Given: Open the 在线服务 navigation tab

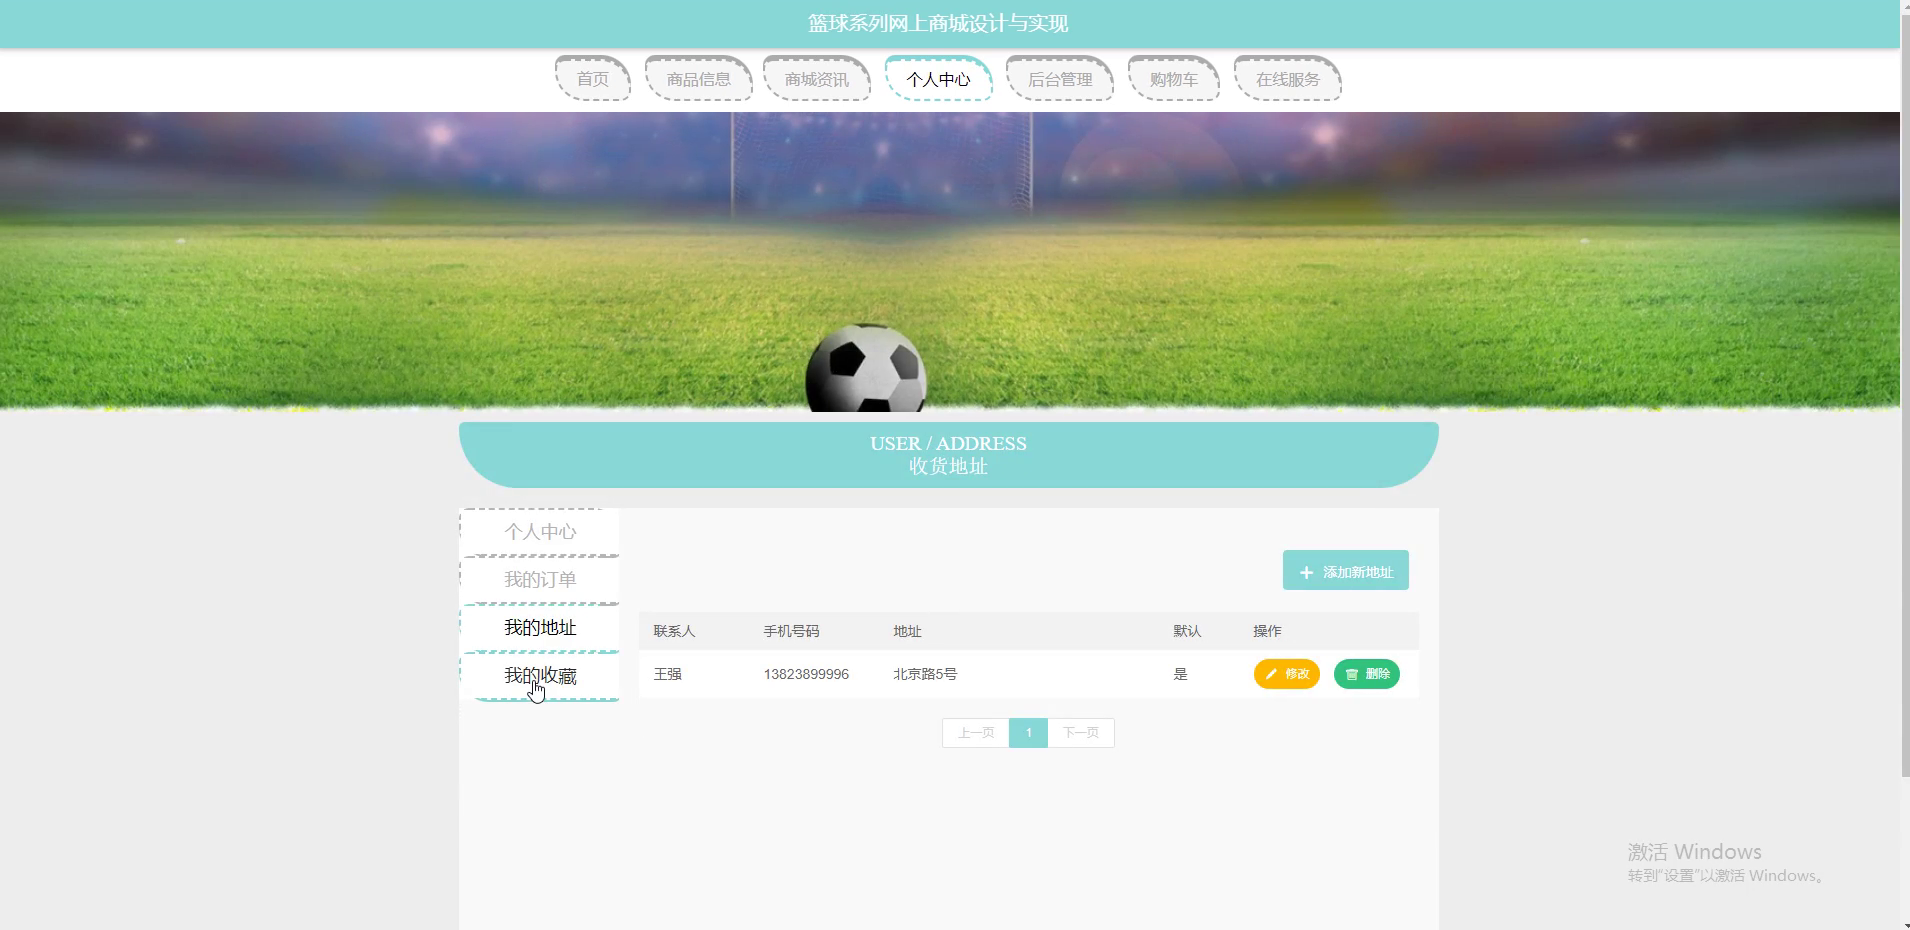Looking at the screenshot, I should pyautogui.click(x=1288, y=79).
